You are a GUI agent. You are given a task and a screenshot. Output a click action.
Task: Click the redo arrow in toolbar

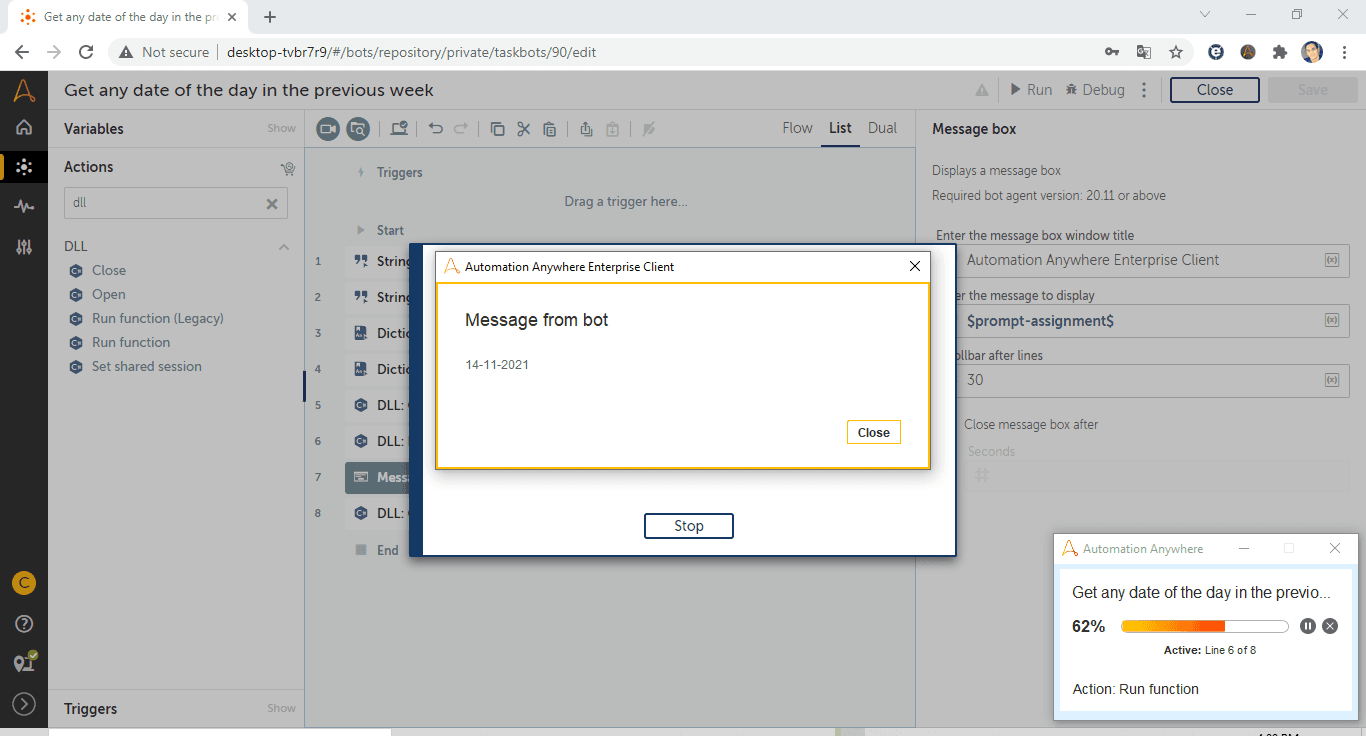coord(461,128)
